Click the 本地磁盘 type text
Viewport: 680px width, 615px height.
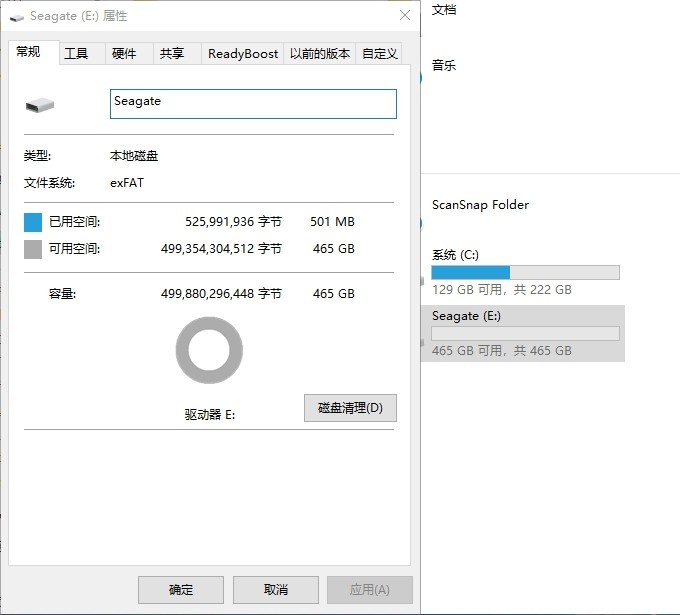134,156
